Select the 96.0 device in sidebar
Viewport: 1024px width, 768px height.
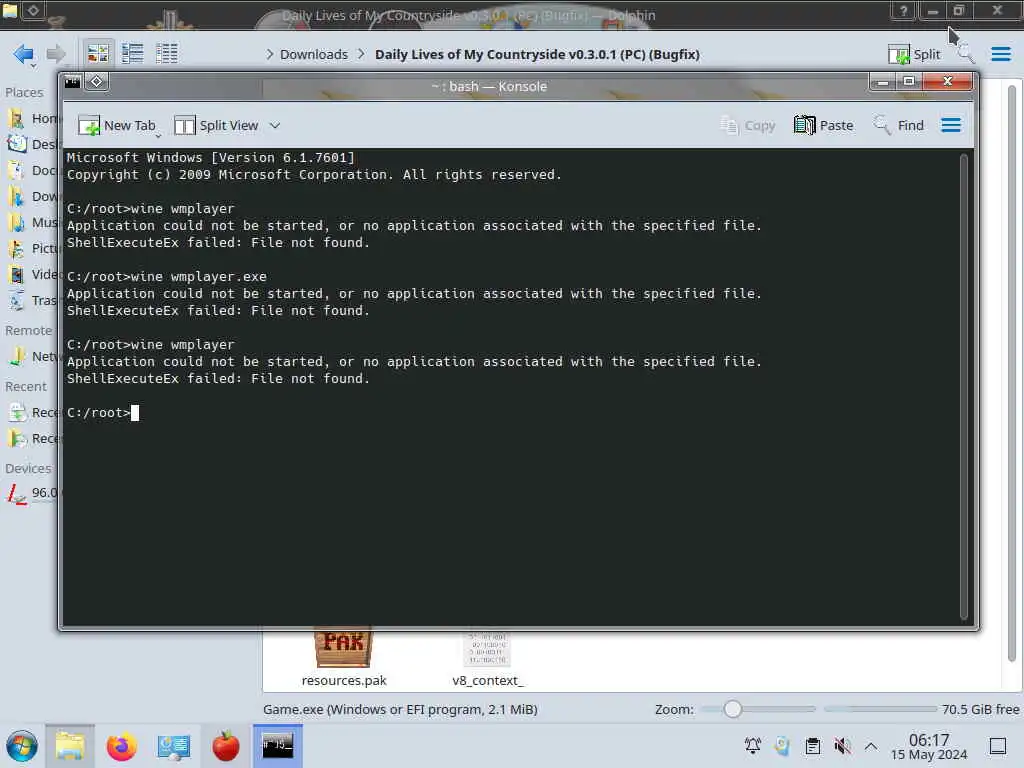click(x=34, y=493)
